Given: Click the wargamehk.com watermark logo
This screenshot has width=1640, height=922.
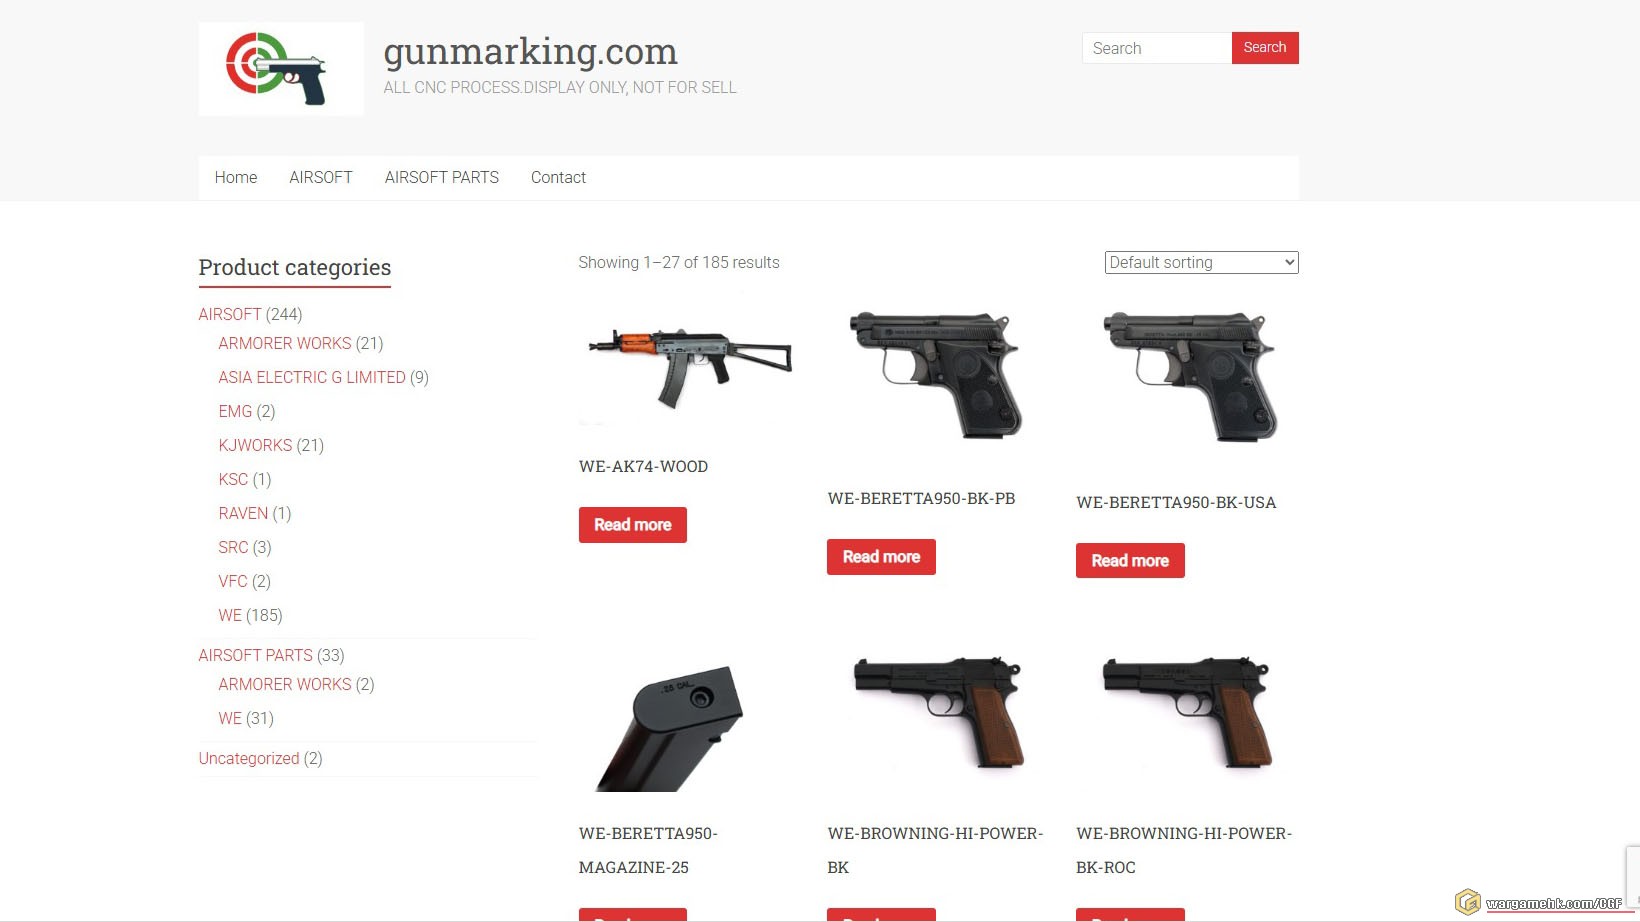Looking at the screenshot, I should click(x=1539, y=902).
